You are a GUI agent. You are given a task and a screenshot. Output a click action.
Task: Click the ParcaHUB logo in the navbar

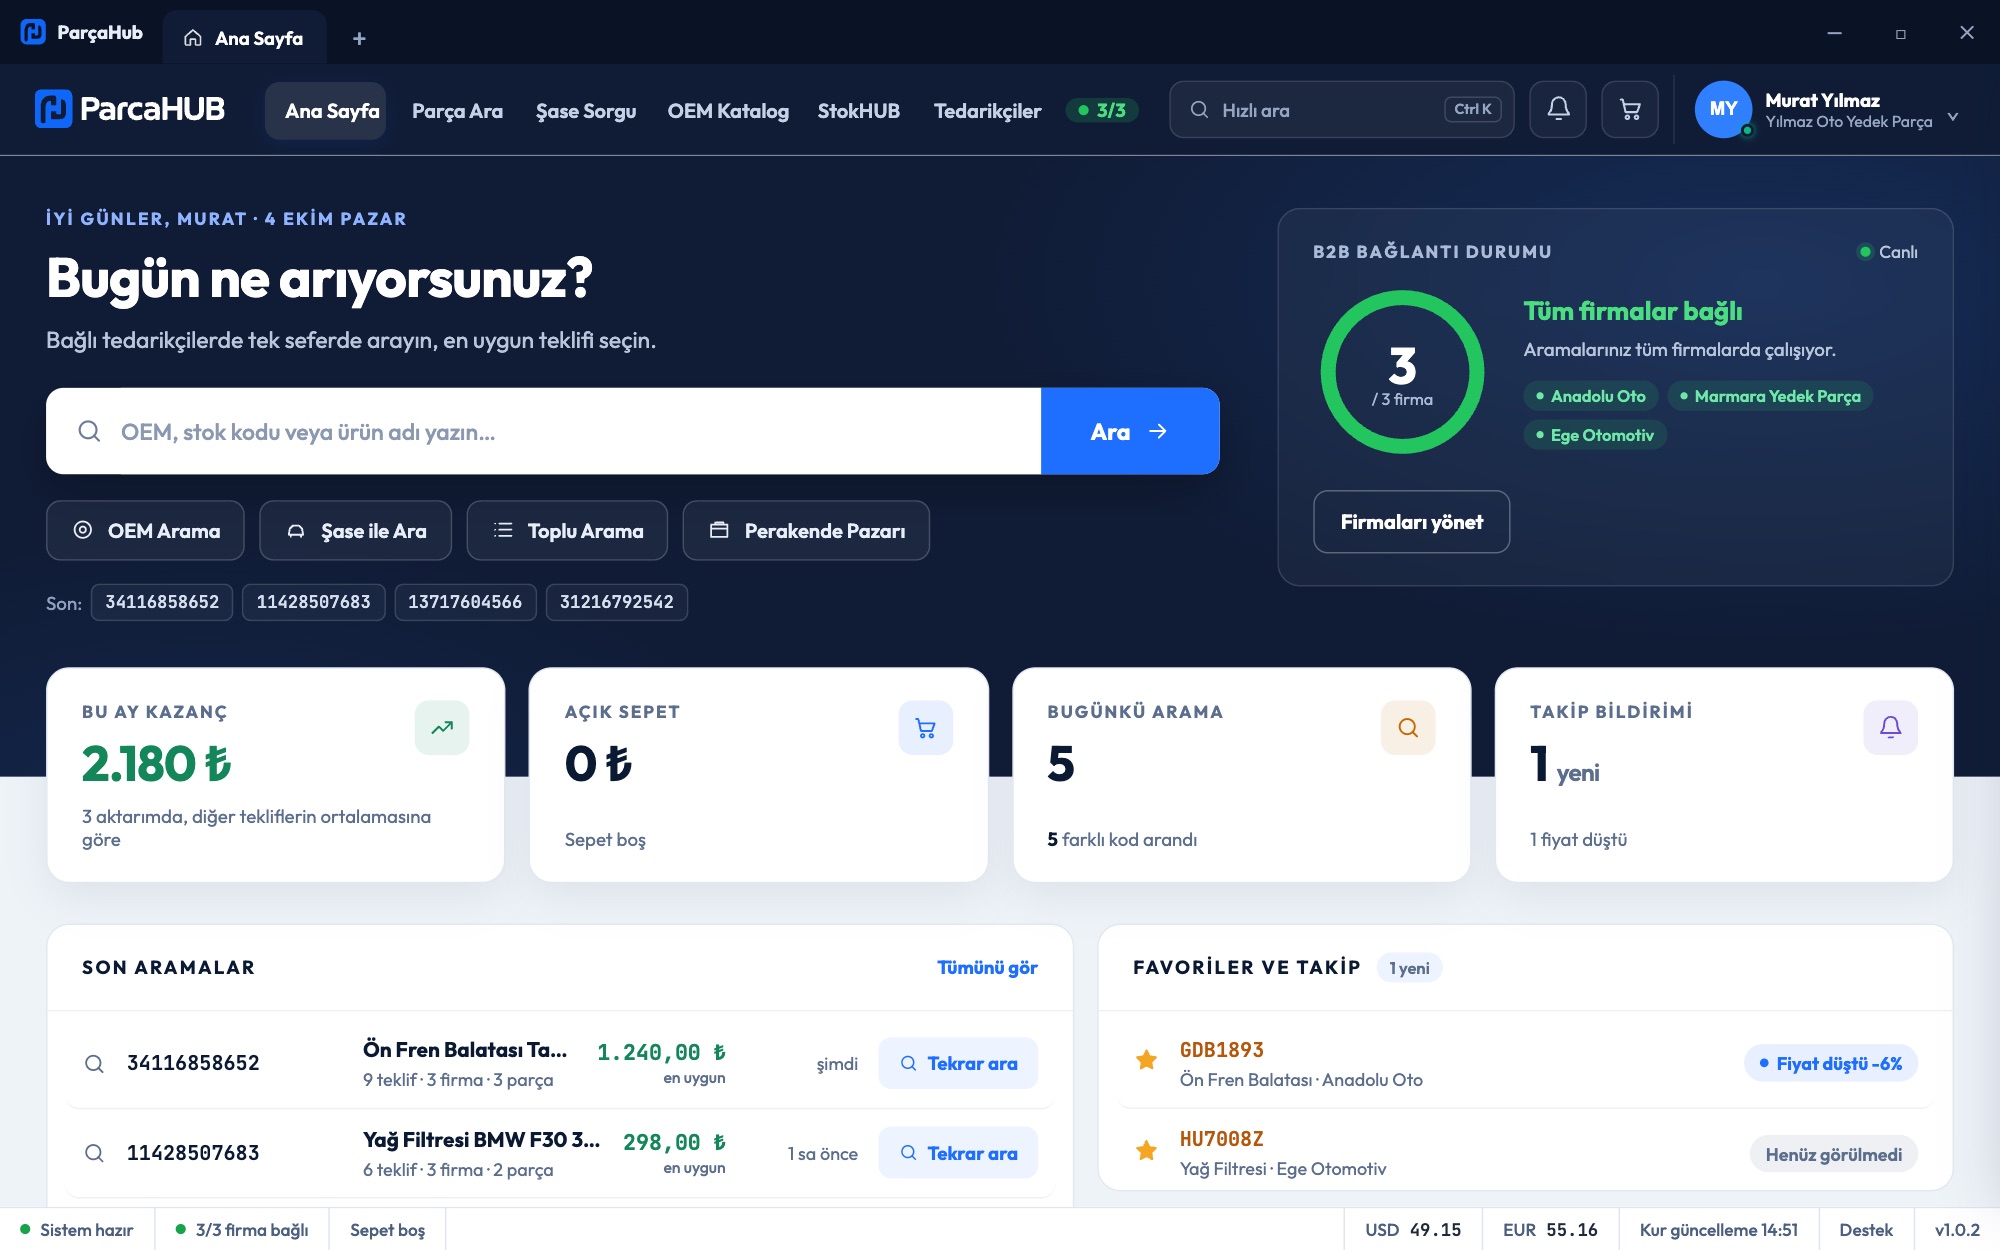[x=130, y=109]
